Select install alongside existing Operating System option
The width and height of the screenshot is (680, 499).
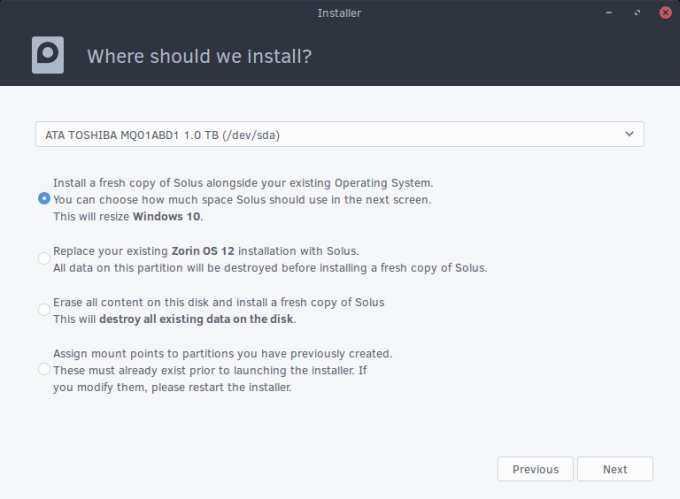[44, 199]
